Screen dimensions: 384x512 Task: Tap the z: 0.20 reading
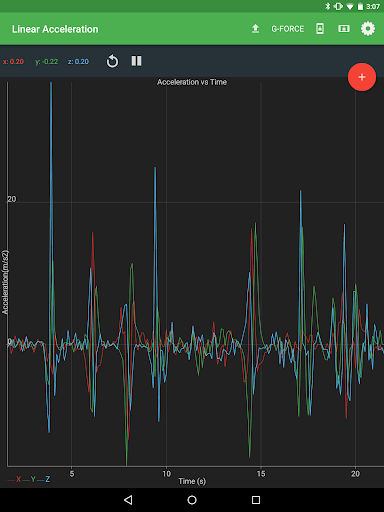(x=78, y=62)
